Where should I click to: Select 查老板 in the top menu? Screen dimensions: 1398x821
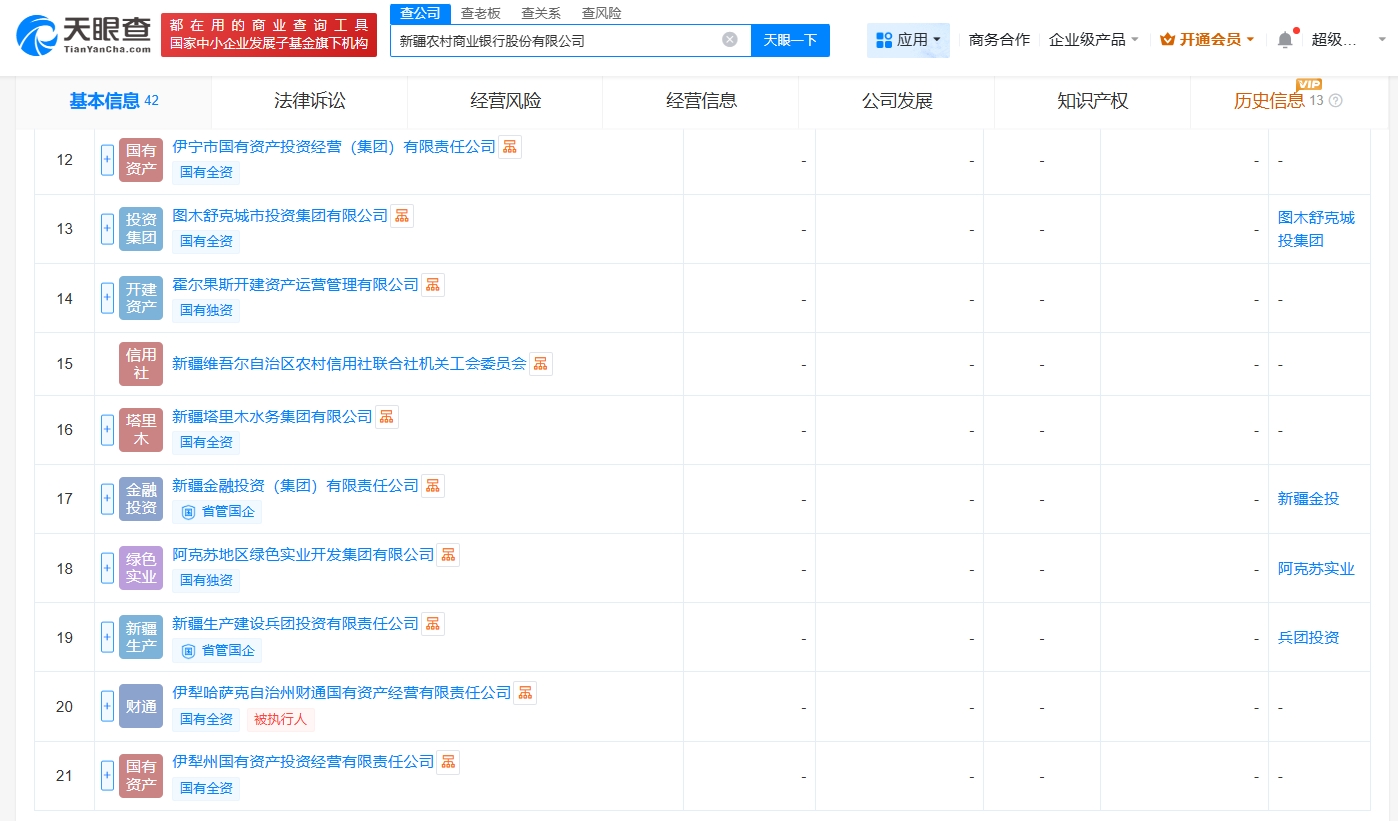click(x=478, y=13)
